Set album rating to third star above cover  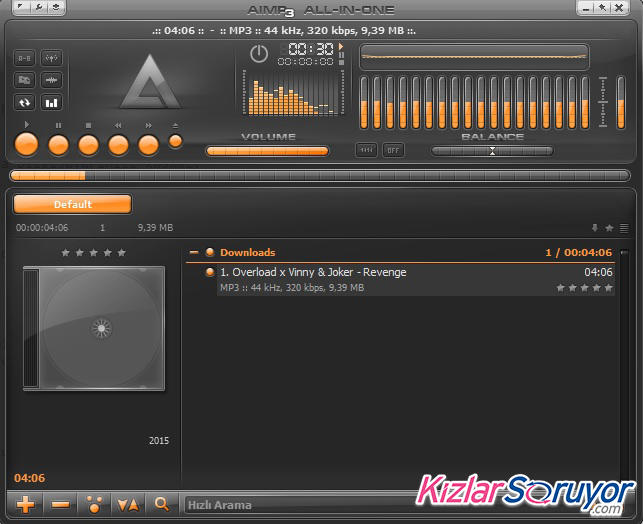pos(93,253)
